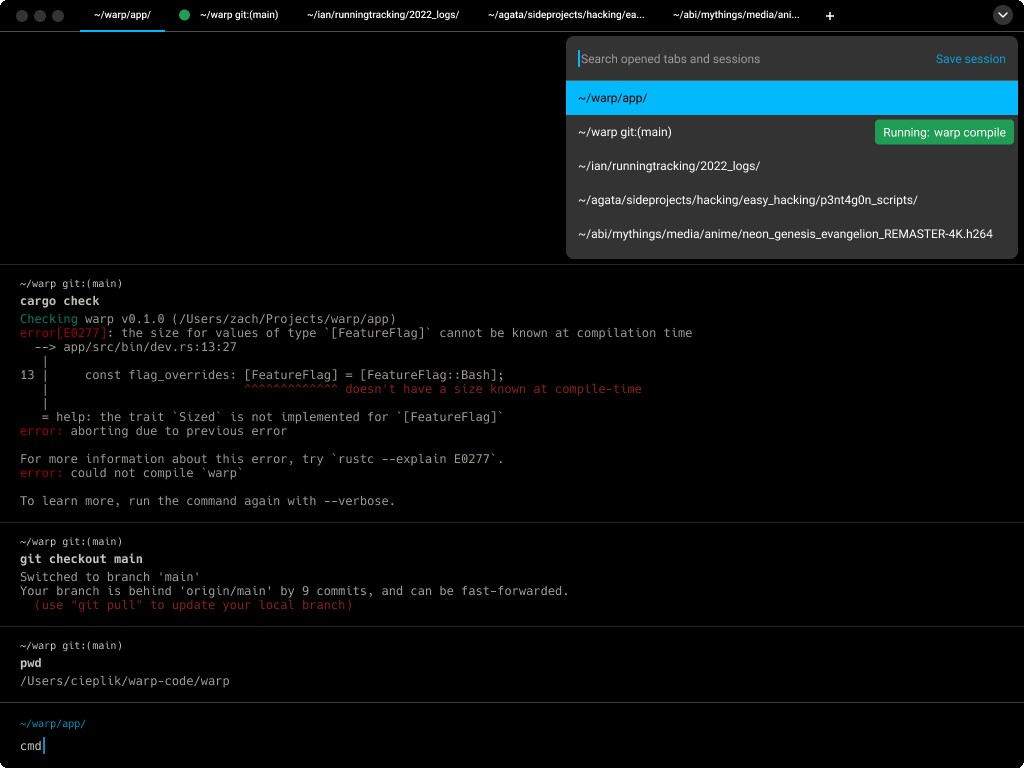Switch to the ~/warp/app/ tab in the tab bar
This screenshot has height=768, width=1024.
click(x=122, y=16)
